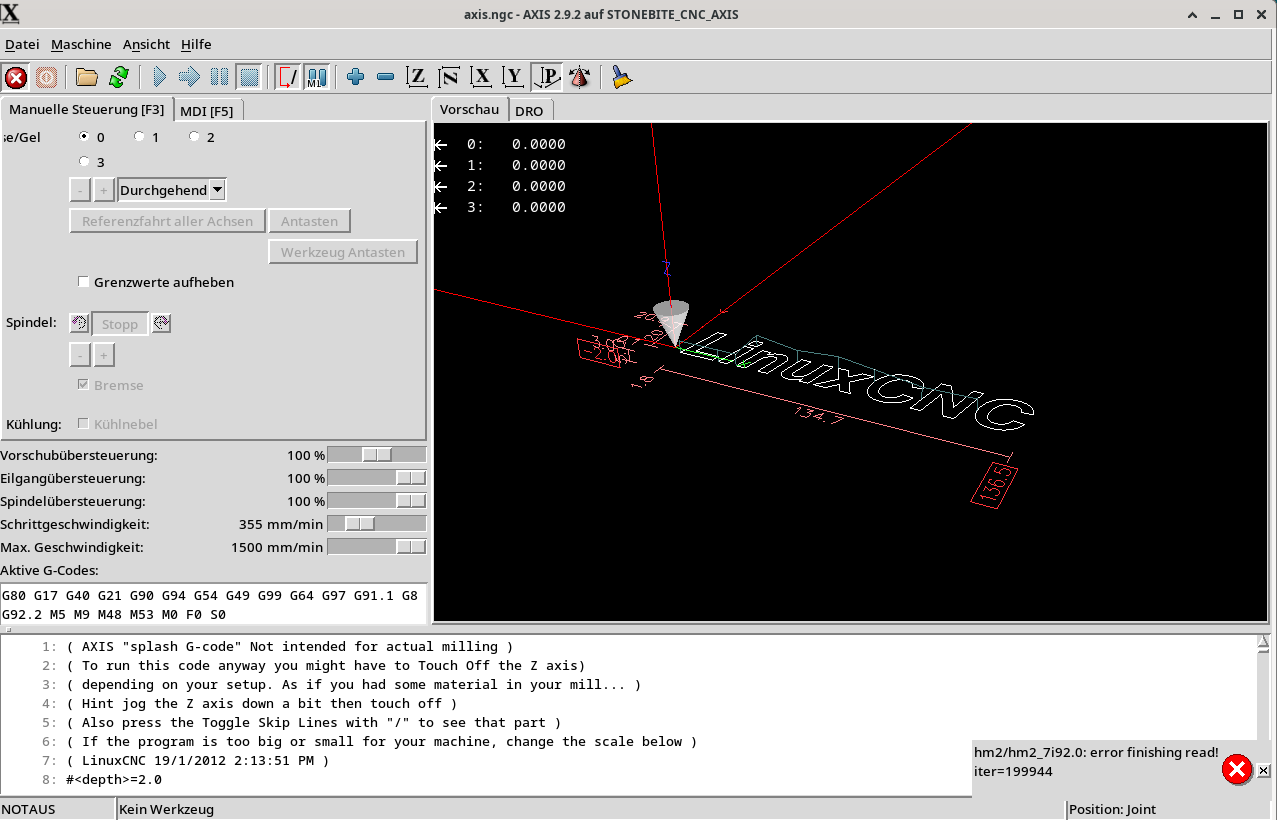Click the active G-codes text box
The image size is (1277, 820).
coord(213,604)
